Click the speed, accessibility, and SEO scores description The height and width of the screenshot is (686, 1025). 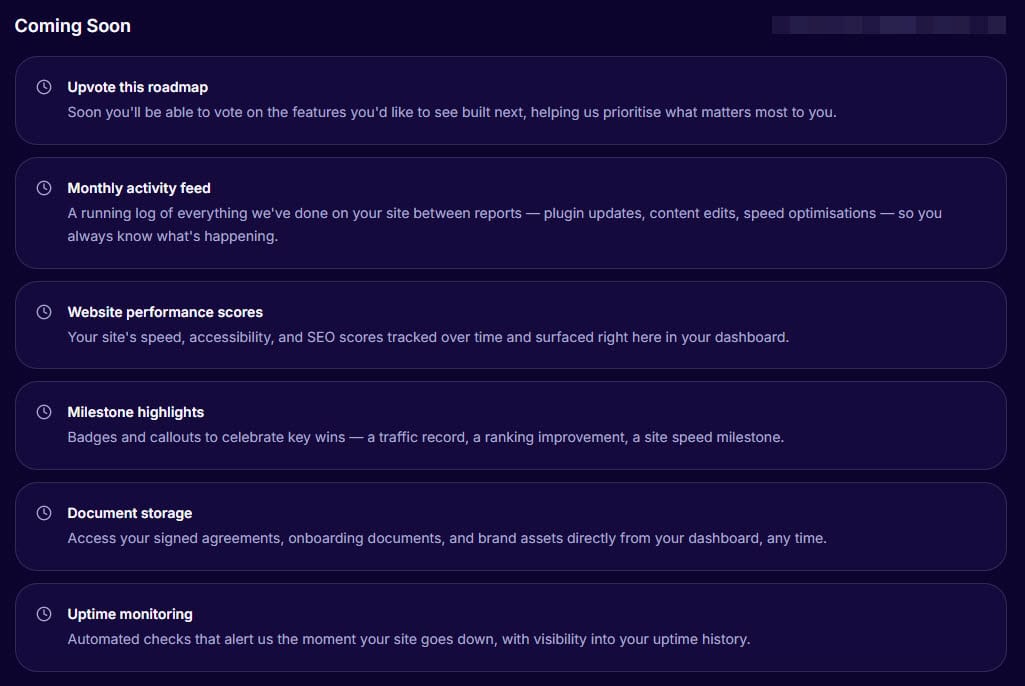click(x=428, y=337)
